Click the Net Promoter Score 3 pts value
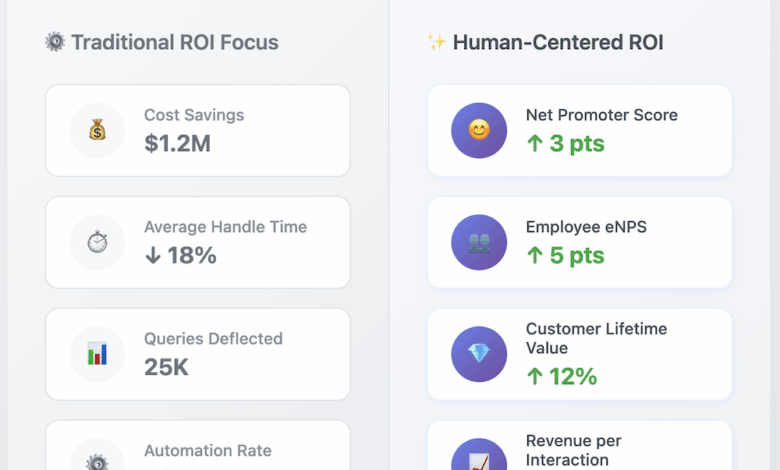 [x=565, y=143]
